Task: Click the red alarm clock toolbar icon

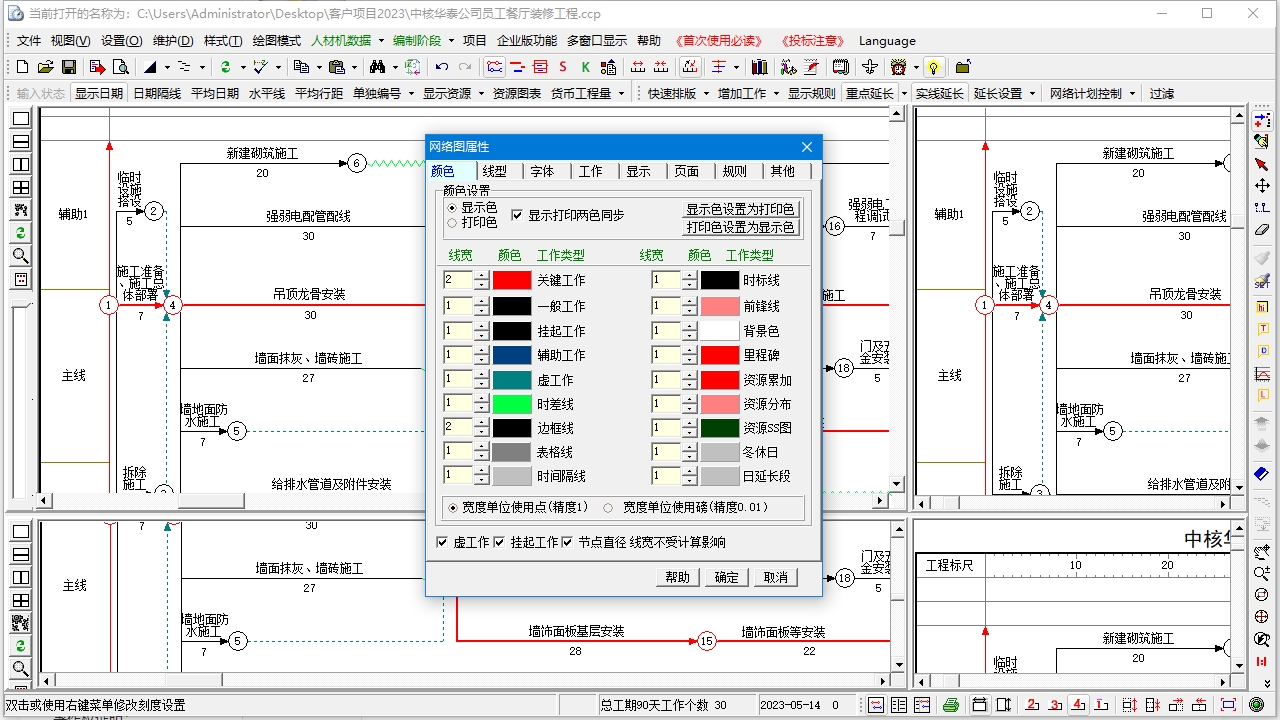Action: tap(900, 68)
